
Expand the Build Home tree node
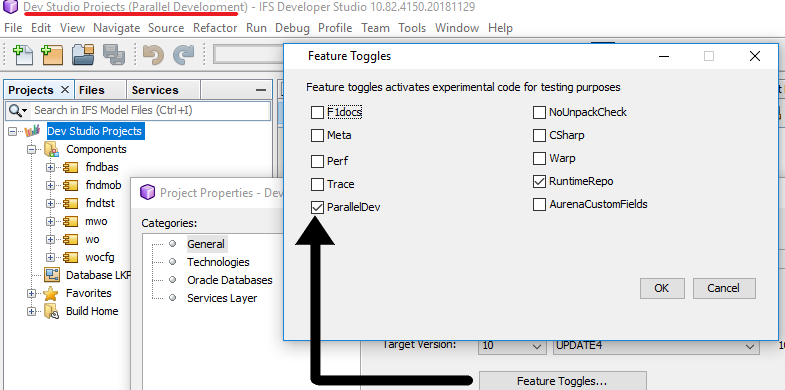(x=32, y=311)
